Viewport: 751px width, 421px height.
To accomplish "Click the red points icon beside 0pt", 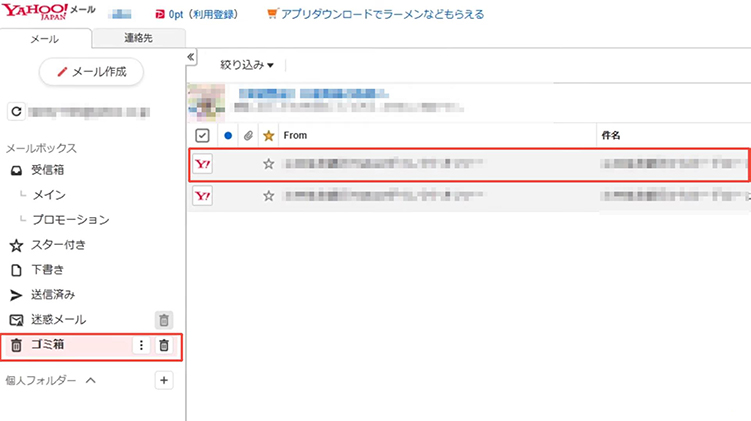I will [160, 14].
